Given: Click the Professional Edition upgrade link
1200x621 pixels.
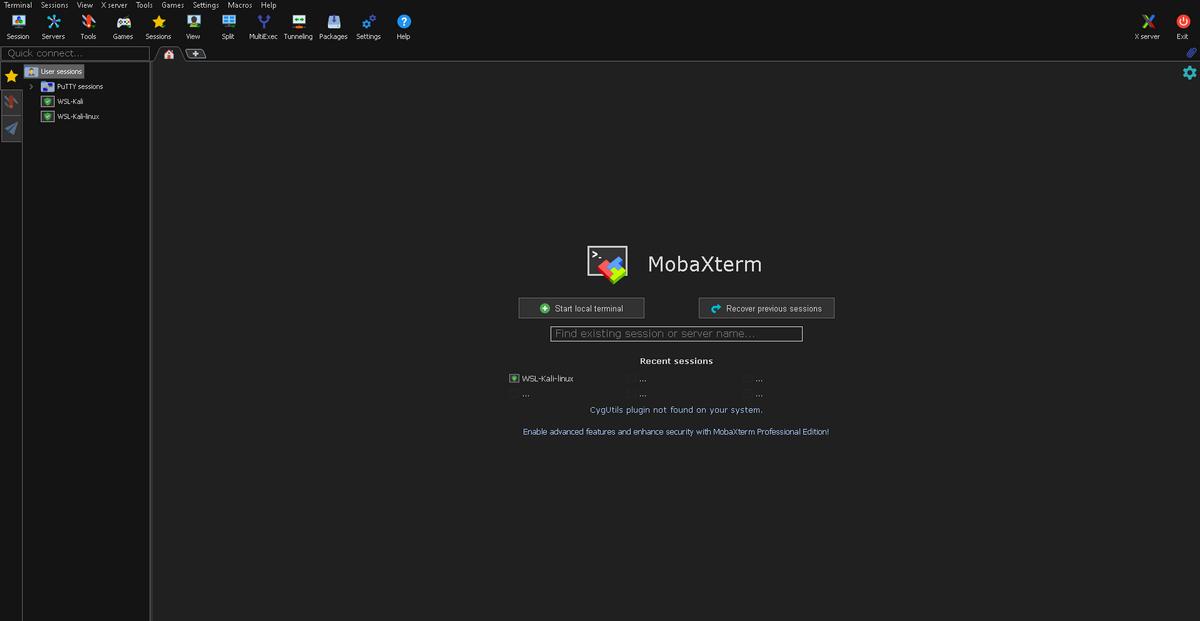Looking at the screenshot, I should 676,432.
